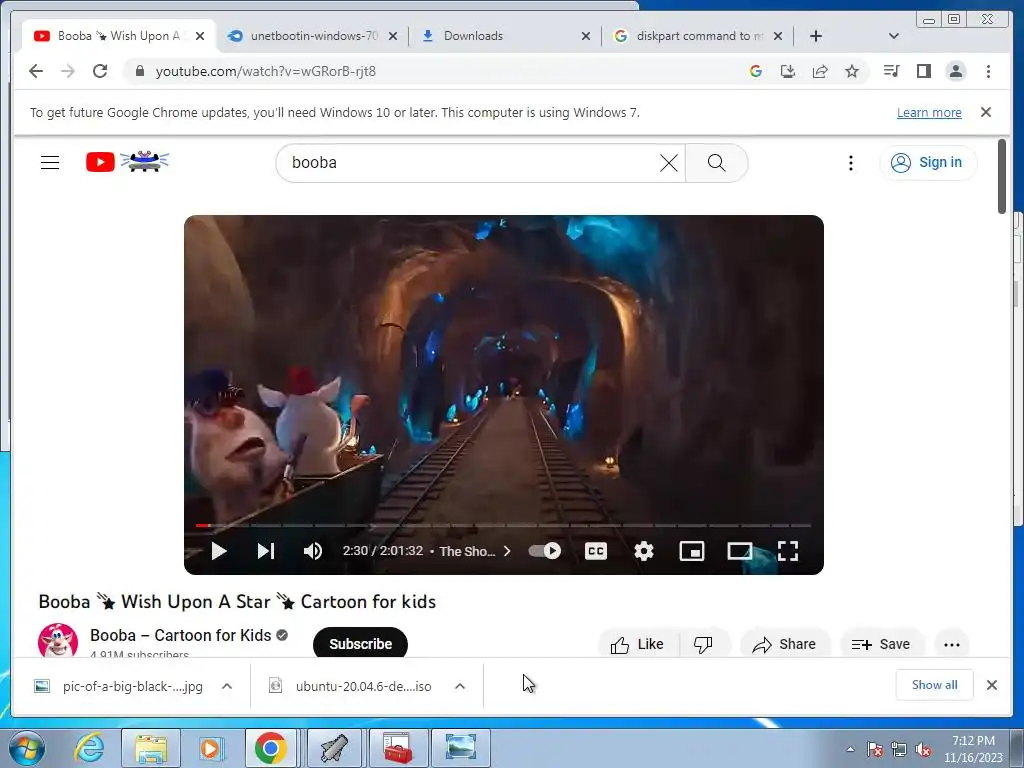Seek on the video progress bar
This screenshot has height=768, width=1024.
[503, 525]
